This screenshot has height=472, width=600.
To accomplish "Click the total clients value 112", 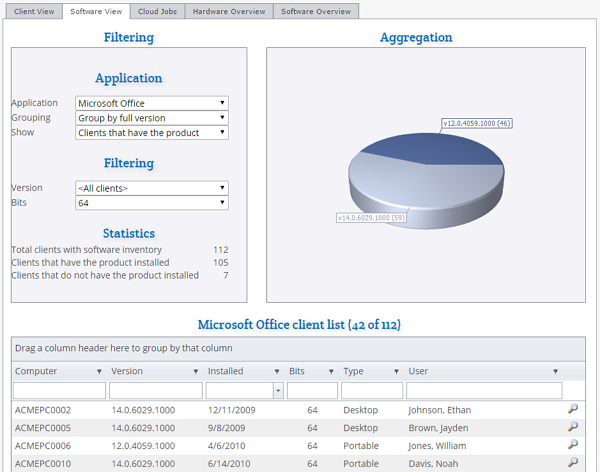I will click(221, 250).
